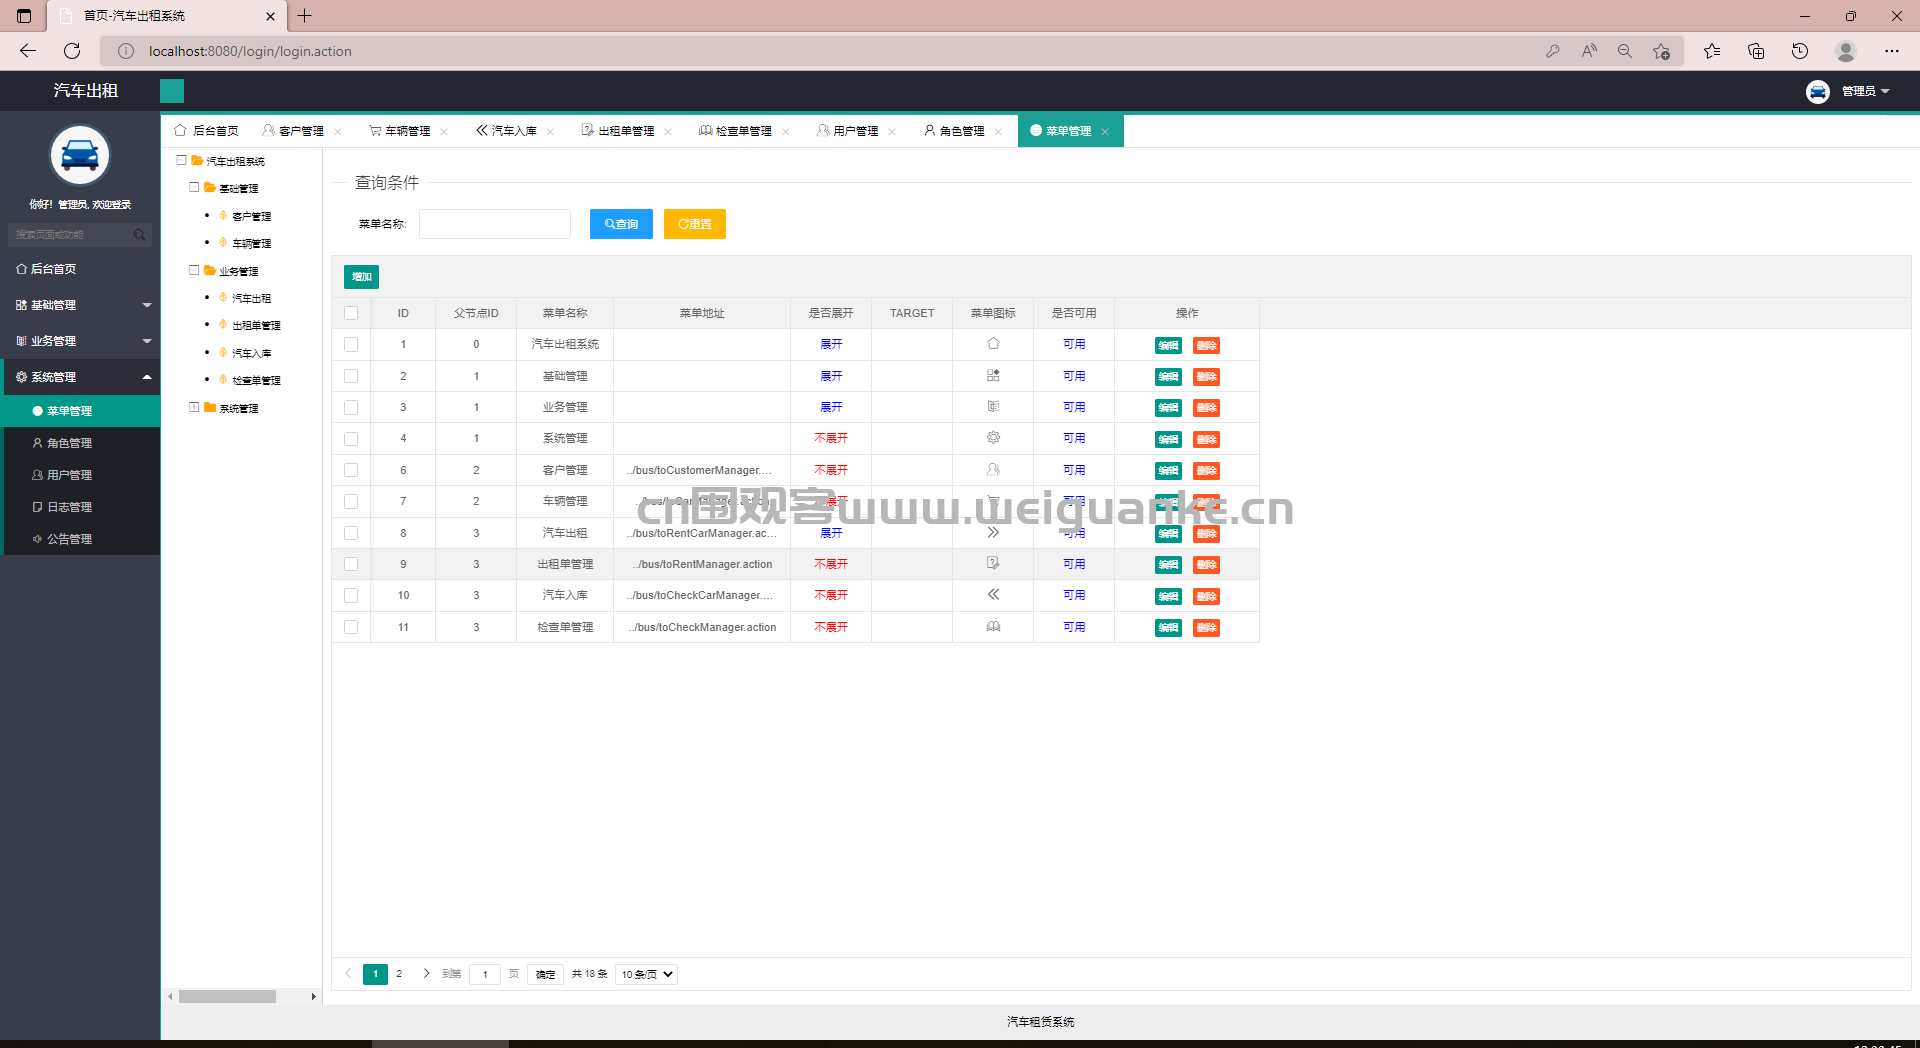
Task: Close the 汽车入库 tab
Action: [x=550, y=132]
